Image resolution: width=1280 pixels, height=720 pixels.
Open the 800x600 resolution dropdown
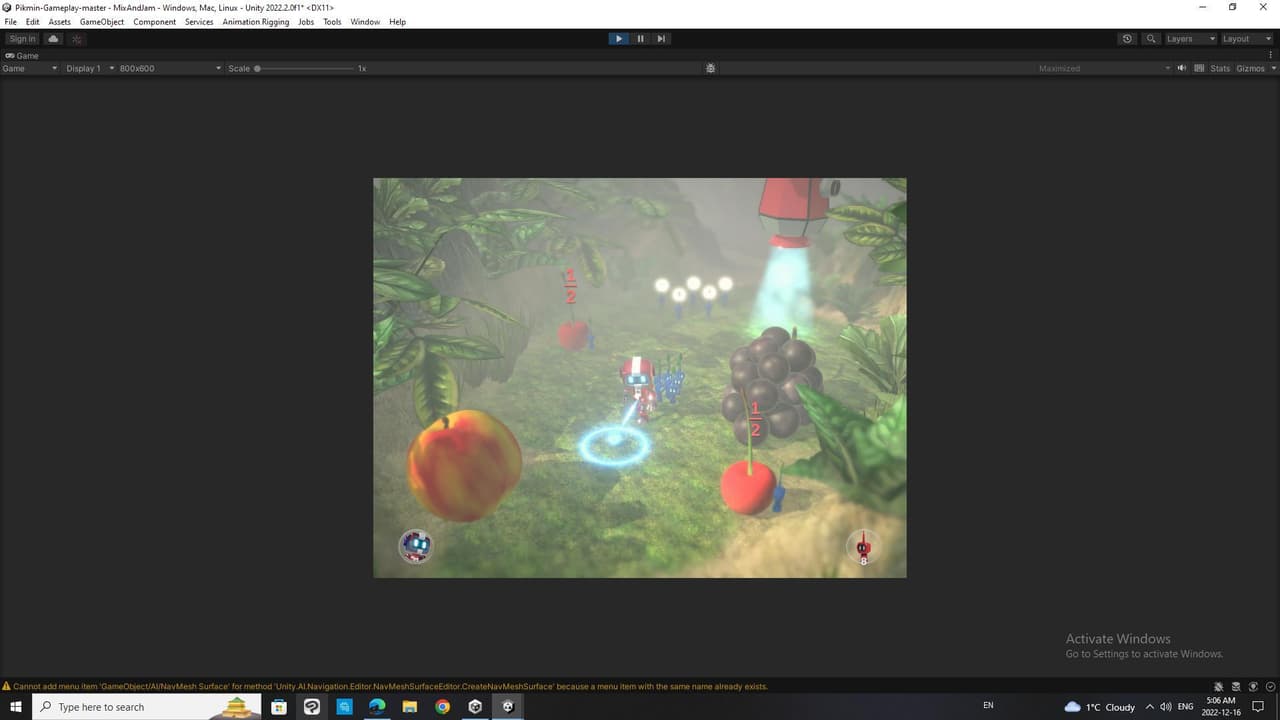pos(170,69)
